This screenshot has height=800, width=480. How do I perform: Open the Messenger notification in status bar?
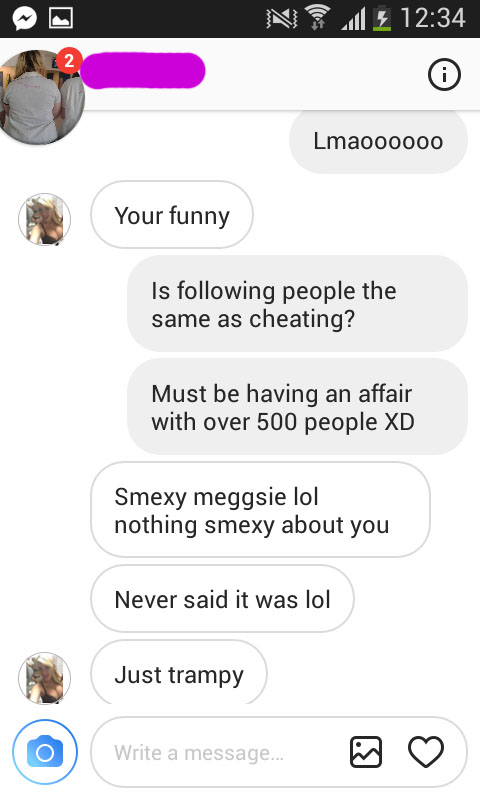point(24,19)
